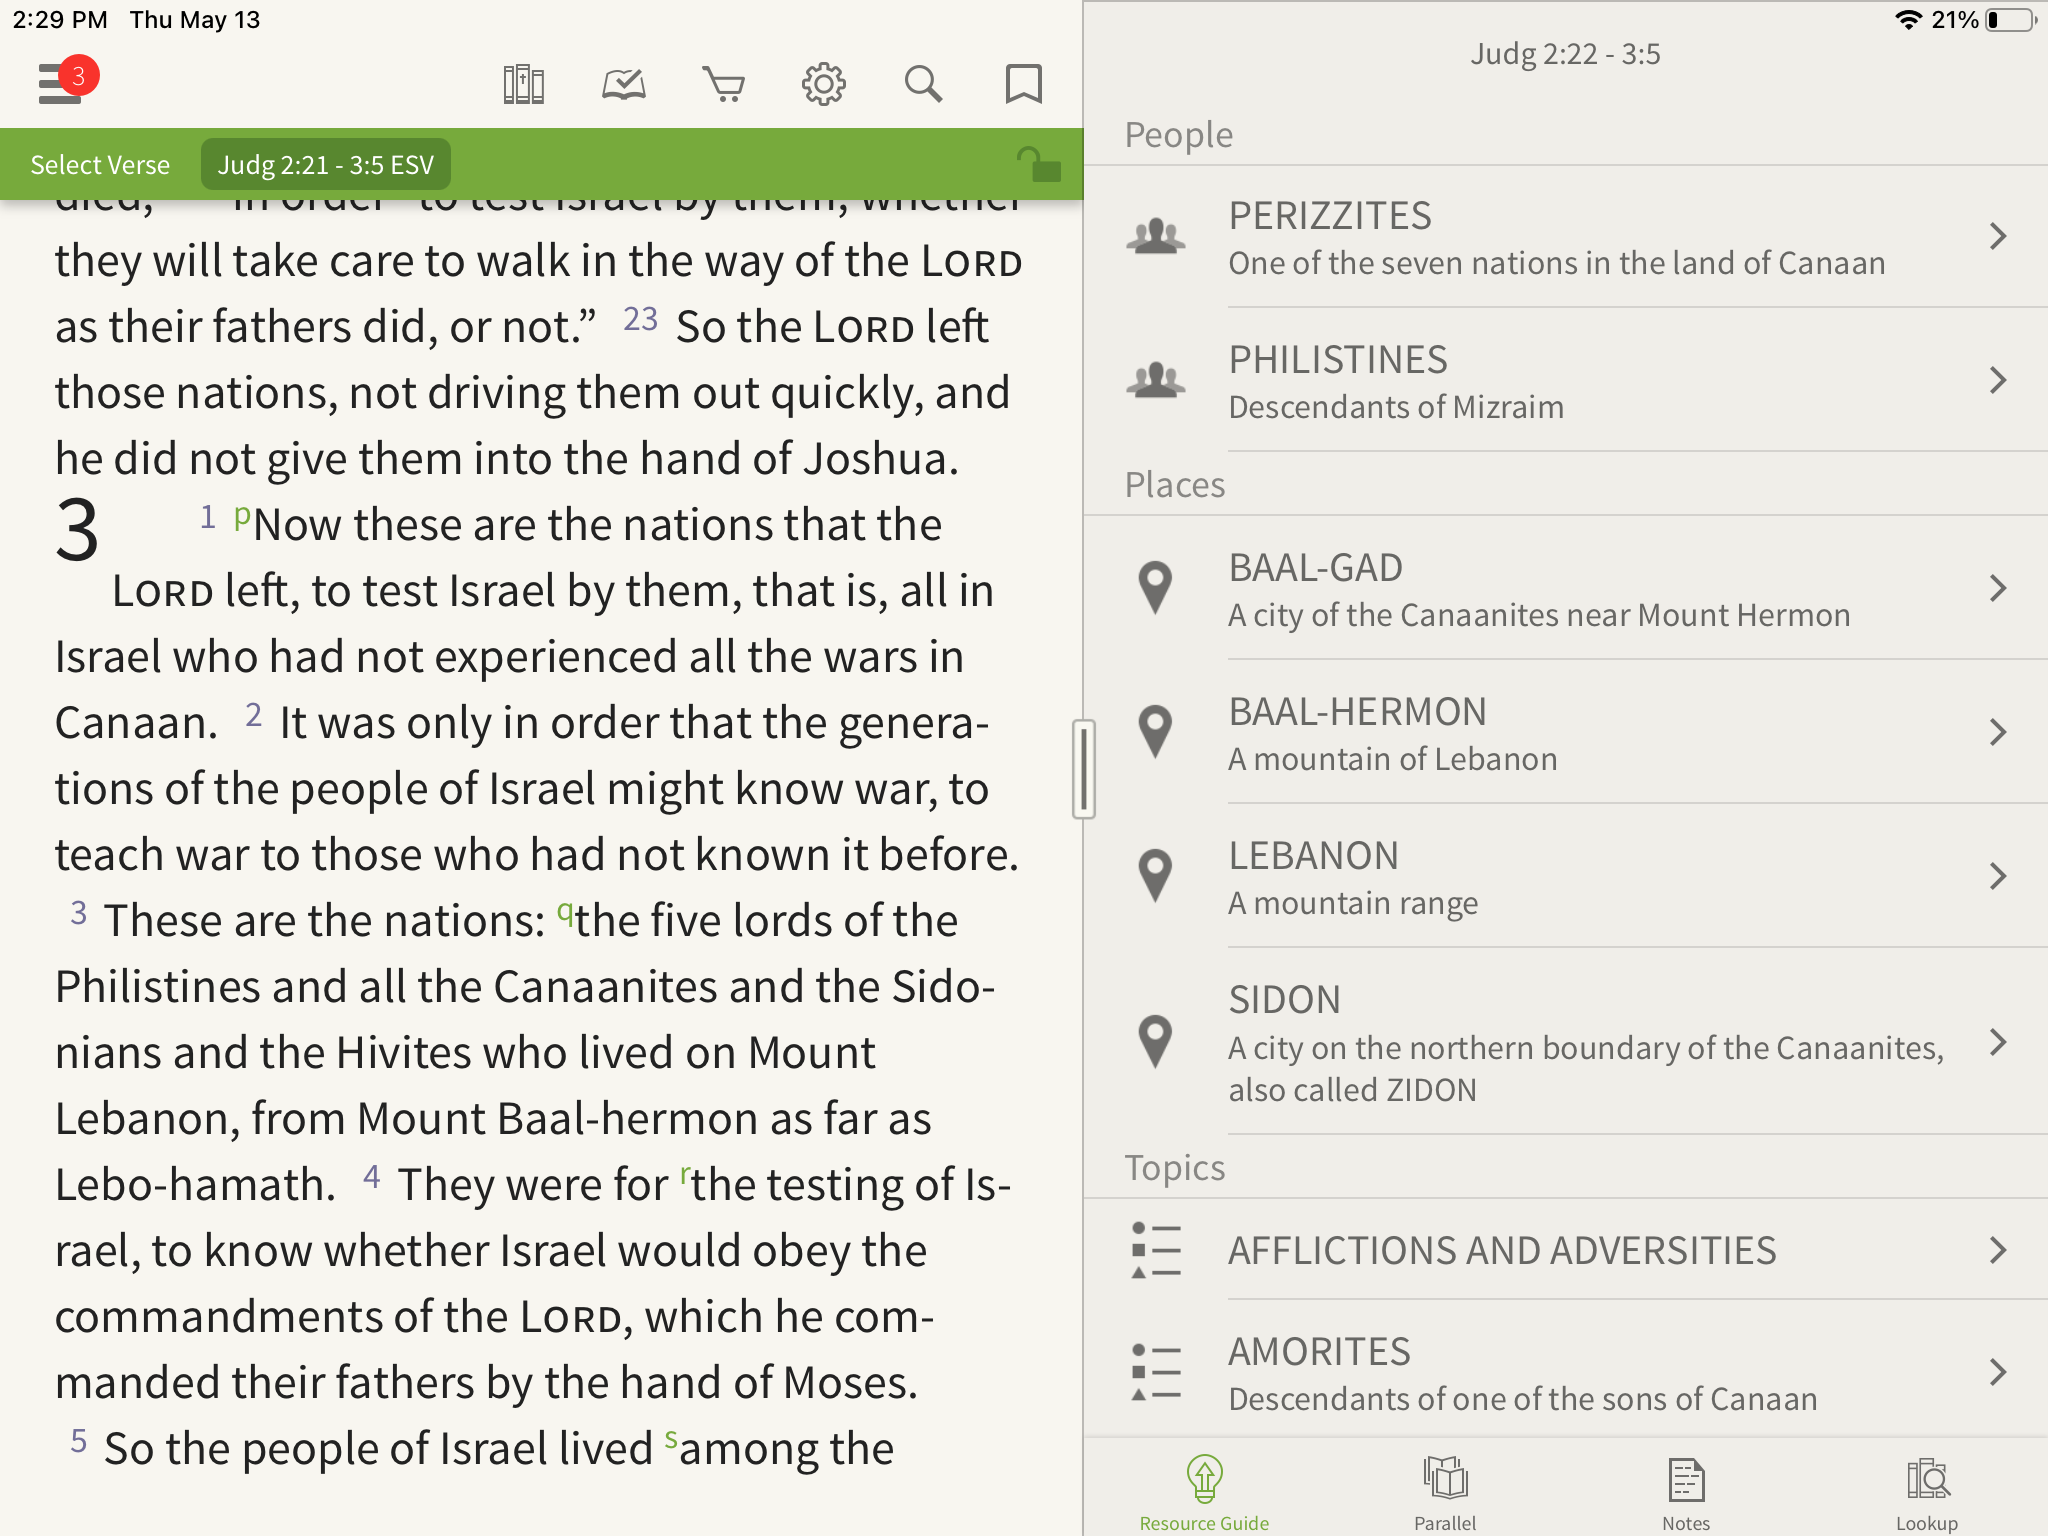2048x1536 pixels.
Task: Open settings gear icon
Action: pyautogui.click(x=824, y=85)
